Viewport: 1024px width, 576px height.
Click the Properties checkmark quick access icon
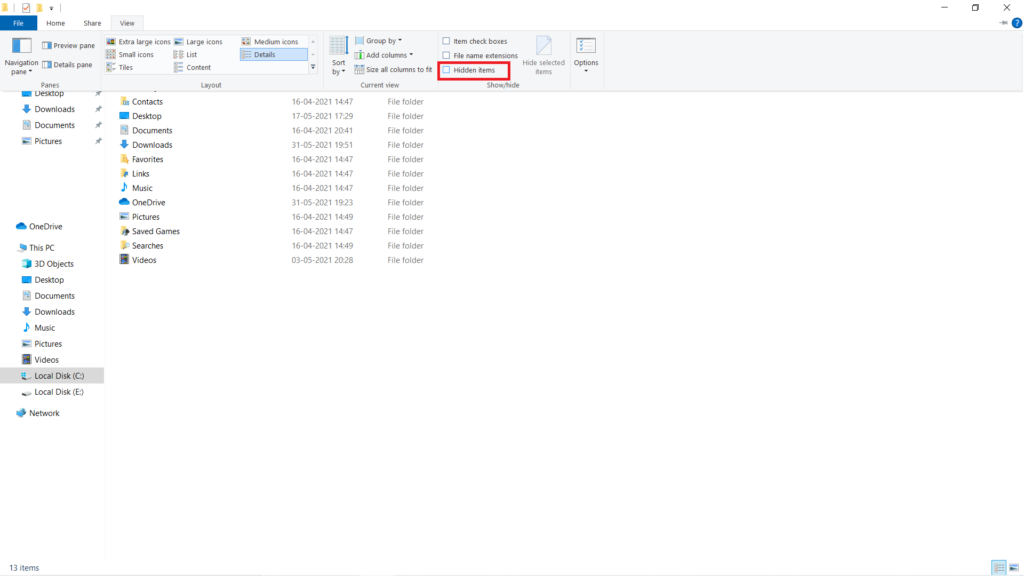[25, 8]
